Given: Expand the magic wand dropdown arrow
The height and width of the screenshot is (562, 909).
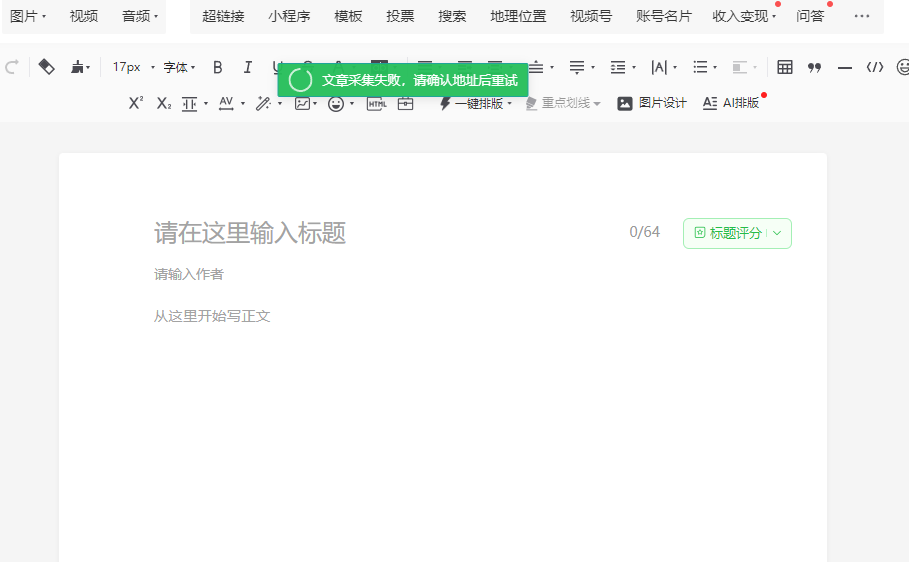Looking at the screenshot, I should tap(280, 104).
